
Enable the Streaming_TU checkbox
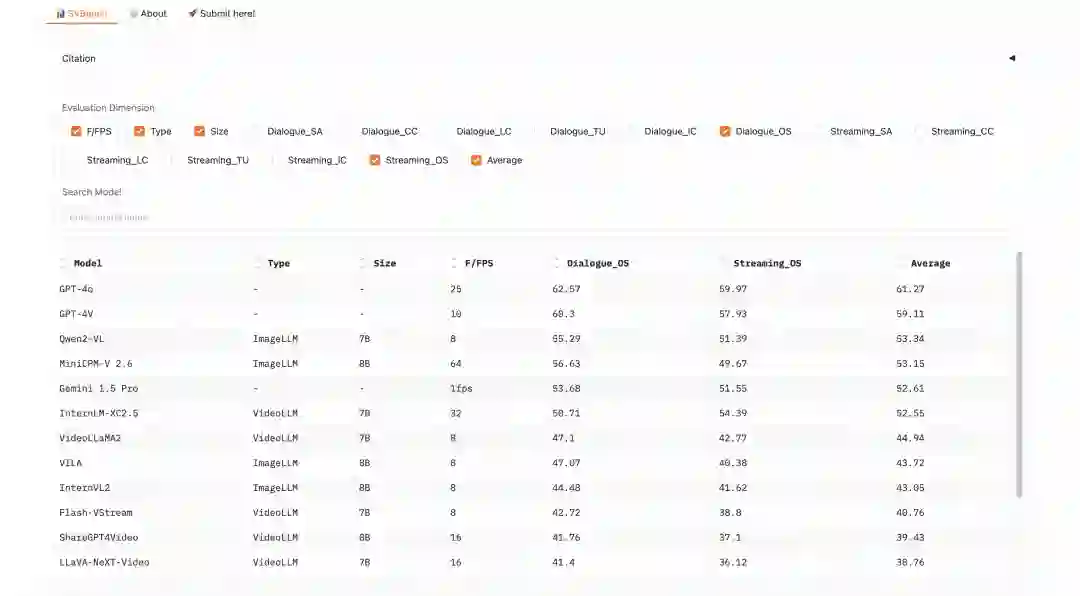(x=176, y=160)
